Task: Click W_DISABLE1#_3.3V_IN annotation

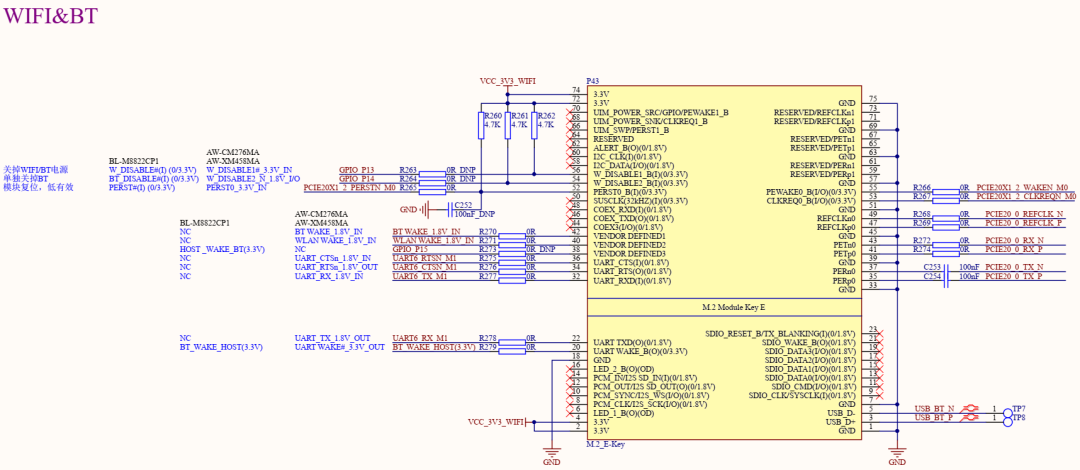Action: point(249,170)
